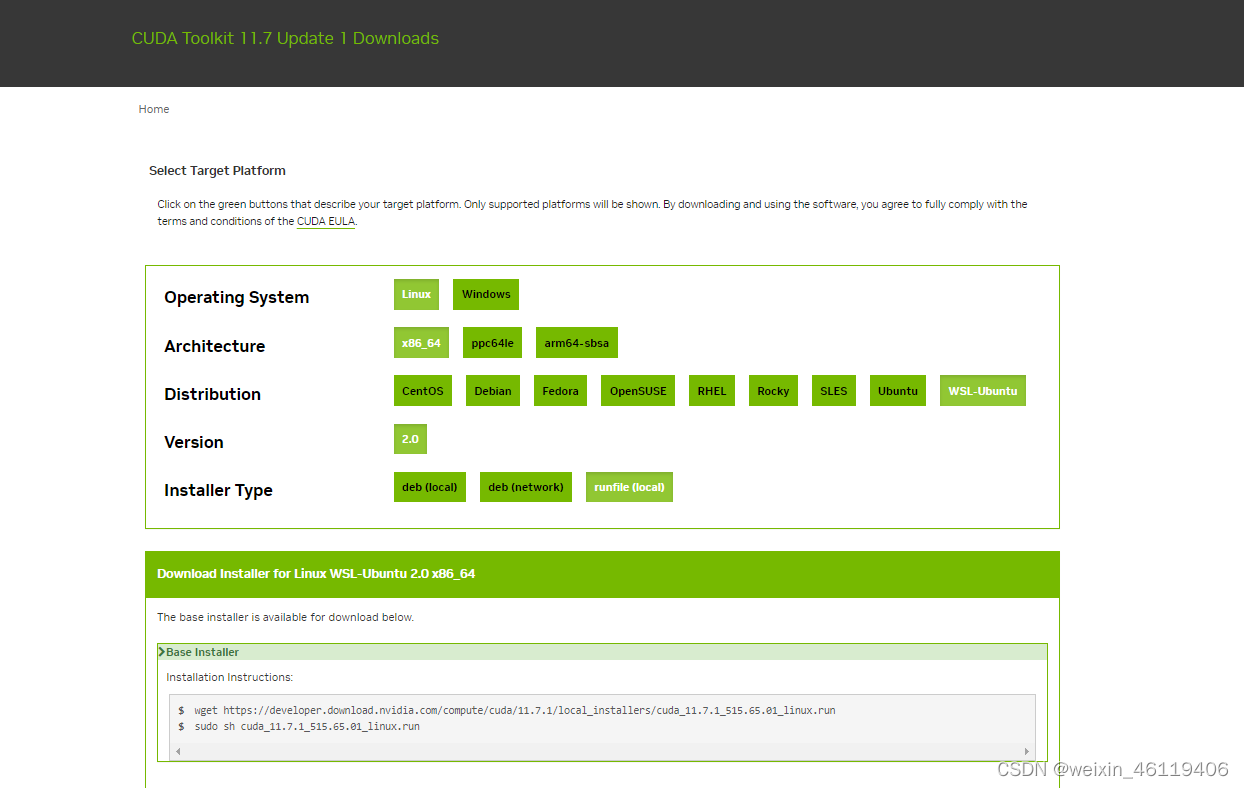Choose the arm64-sbsa architecture
This screenshot has height=788, width=1244.
pyautogui.click(x=577, y=343)
